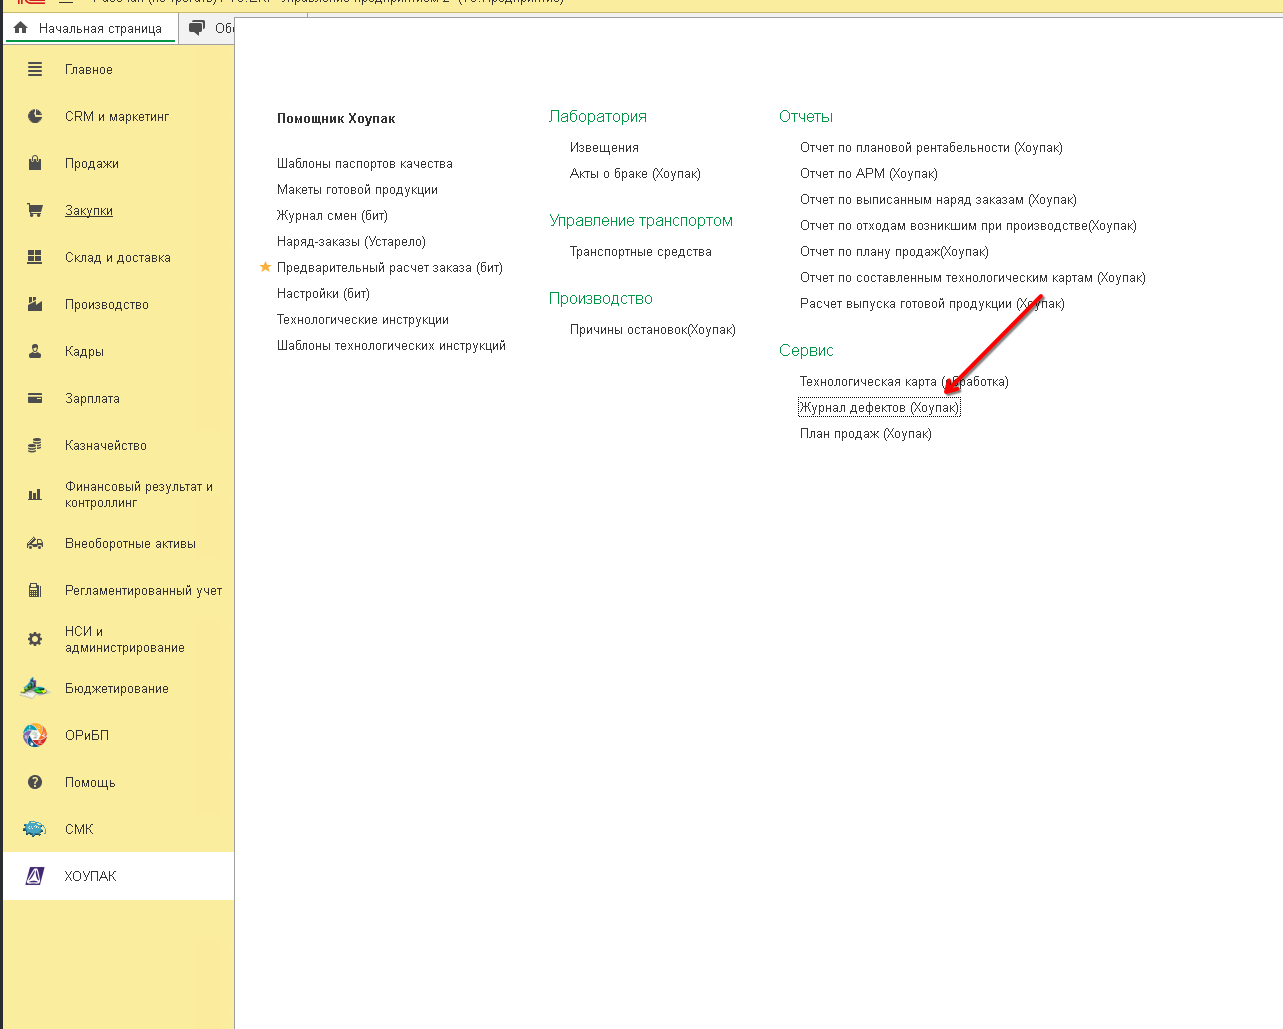Screen dimensions: 1283x1029
Task: Click the factory icon for Производство
Action: 35,304
